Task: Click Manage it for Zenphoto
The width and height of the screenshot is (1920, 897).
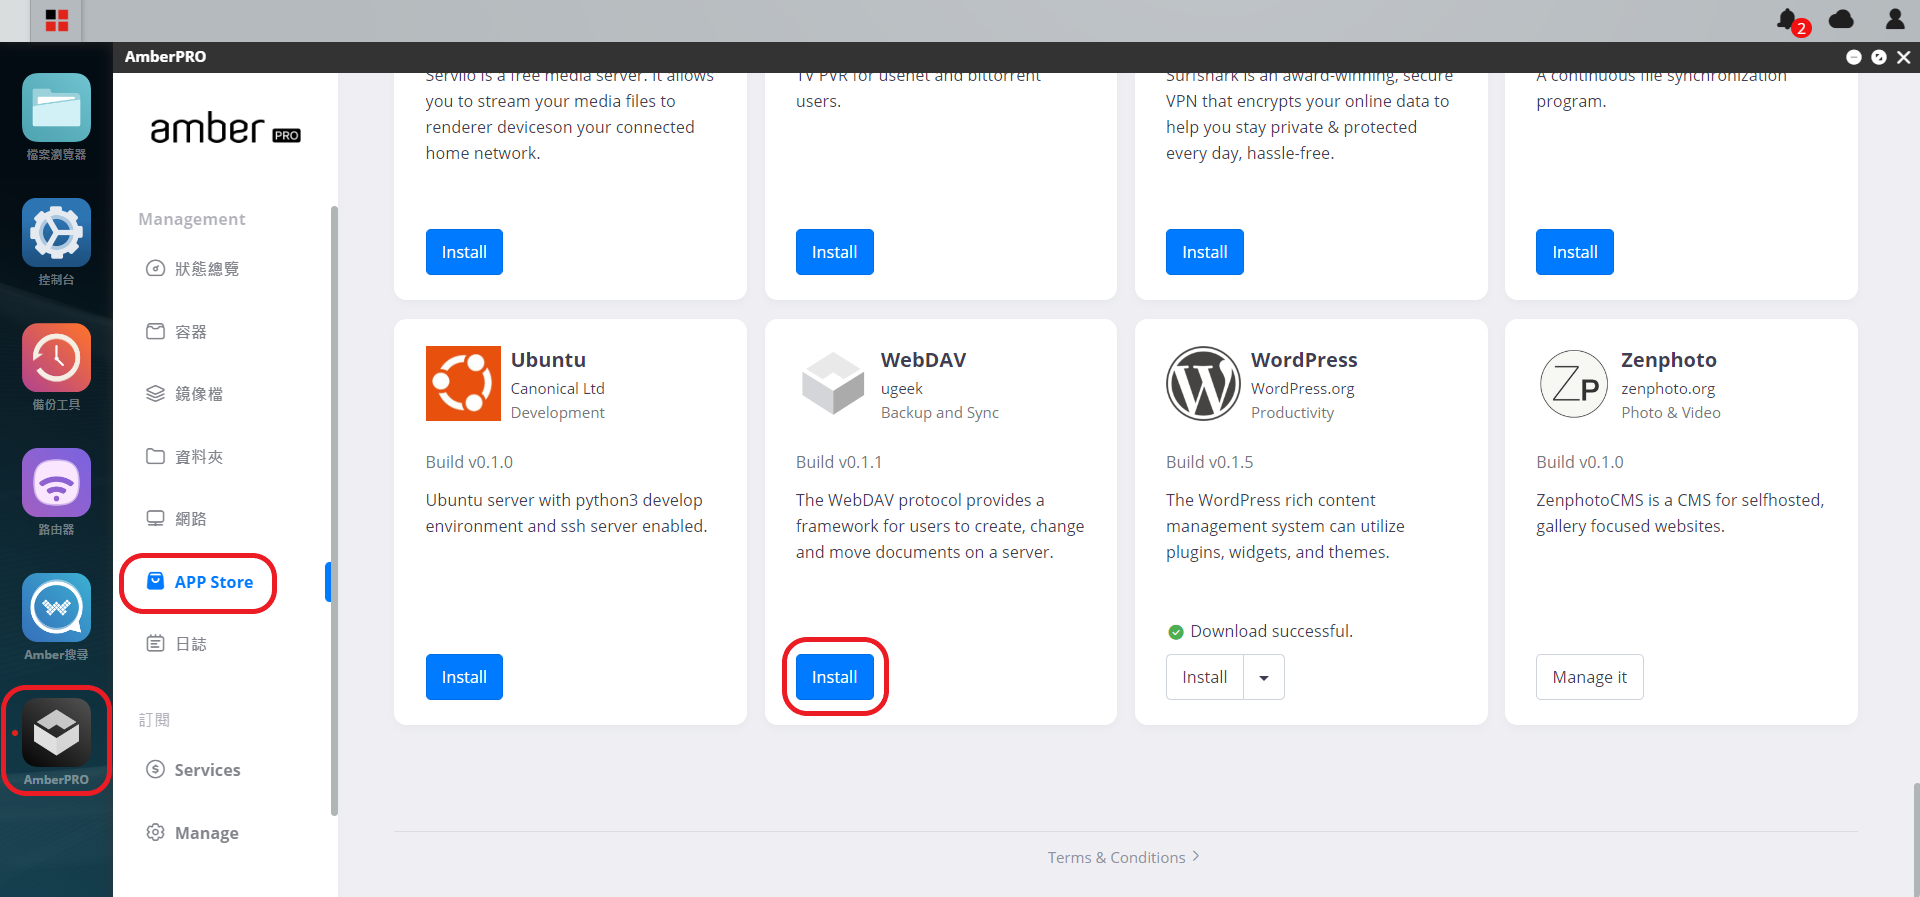Action: (1590, 677)
